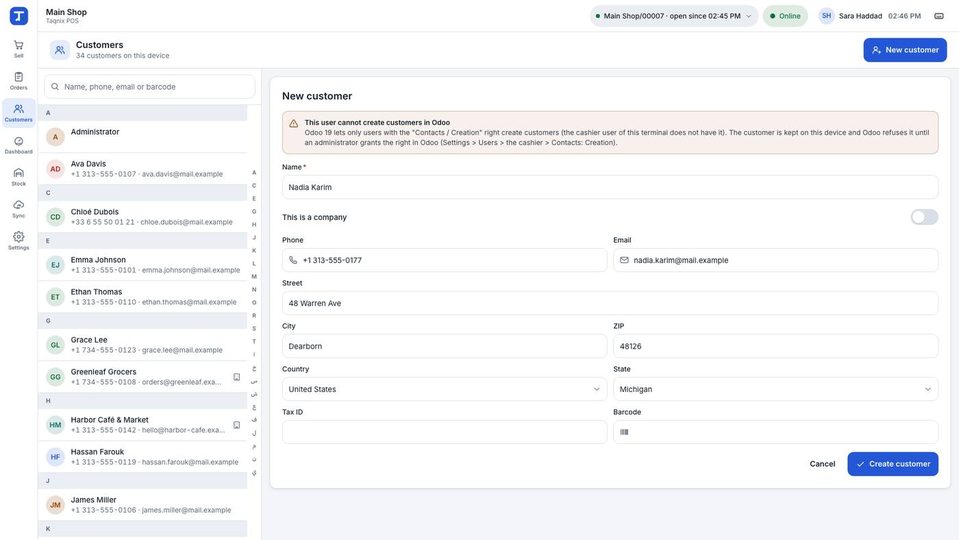959x540 pixels.
Task: Click the Customers header people icon
Action: (60, 50)
